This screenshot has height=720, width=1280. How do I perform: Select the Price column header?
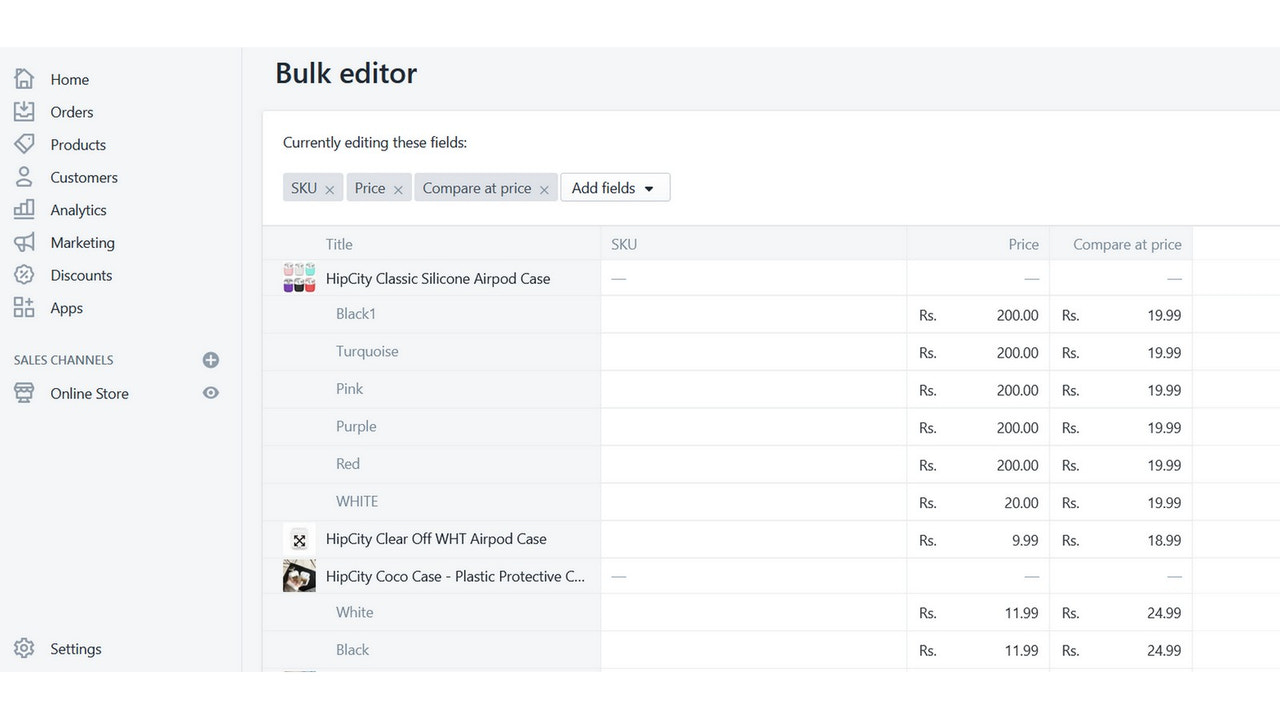point(1023,243)
